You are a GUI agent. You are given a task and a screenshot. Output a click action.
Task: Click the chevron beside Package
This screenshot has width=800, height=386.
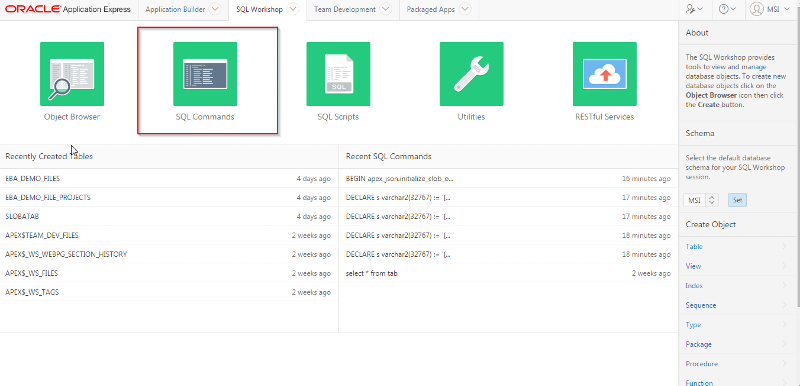click(x=784, y=345)
